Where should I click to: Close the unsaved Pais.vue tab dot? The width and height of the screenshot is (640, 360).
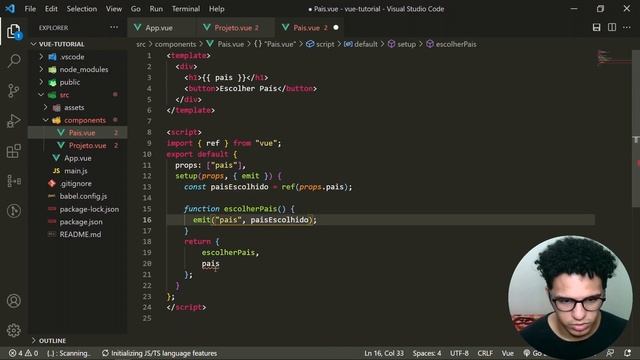point(336,28)
